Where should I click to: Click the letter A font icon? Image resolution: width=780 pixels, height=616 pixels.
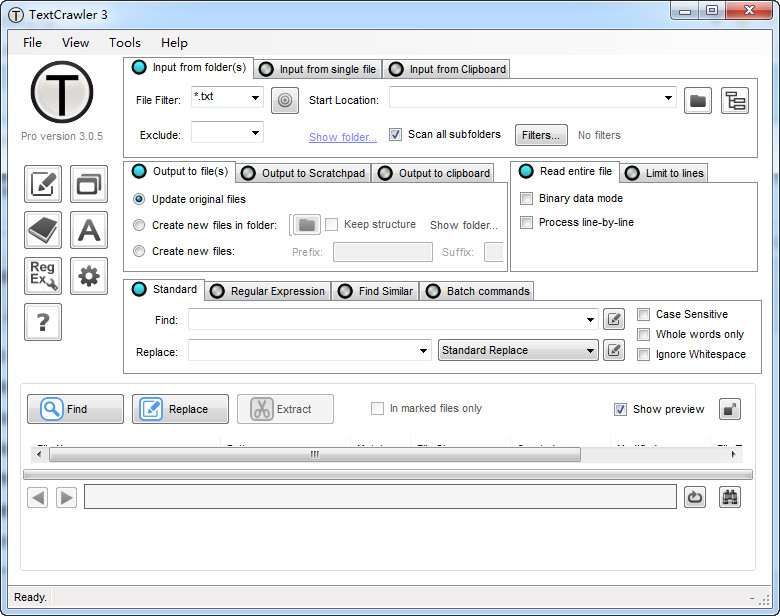(89, 230)
